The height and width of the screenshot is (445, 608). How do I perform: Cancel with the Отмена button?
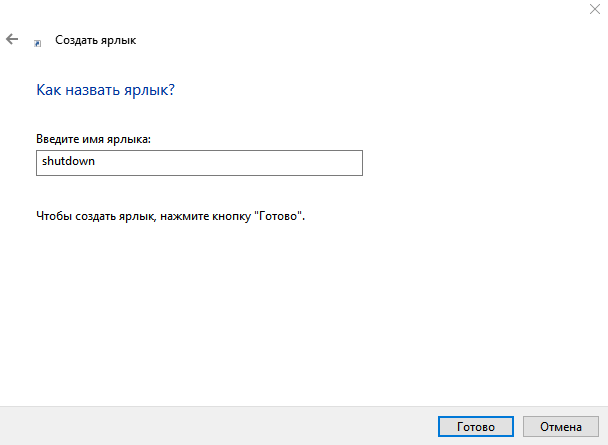click(x=560, y=427)
